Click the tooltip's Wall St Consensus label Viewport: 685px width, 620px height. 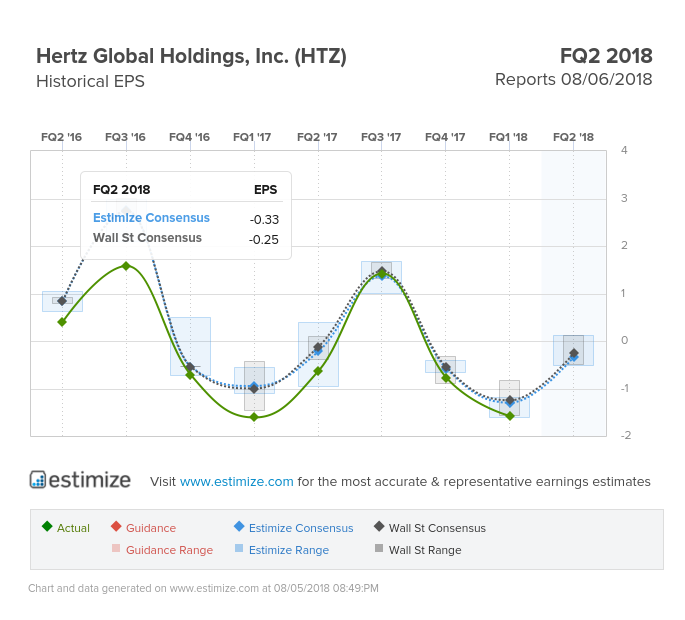click(x=147, y=238)
